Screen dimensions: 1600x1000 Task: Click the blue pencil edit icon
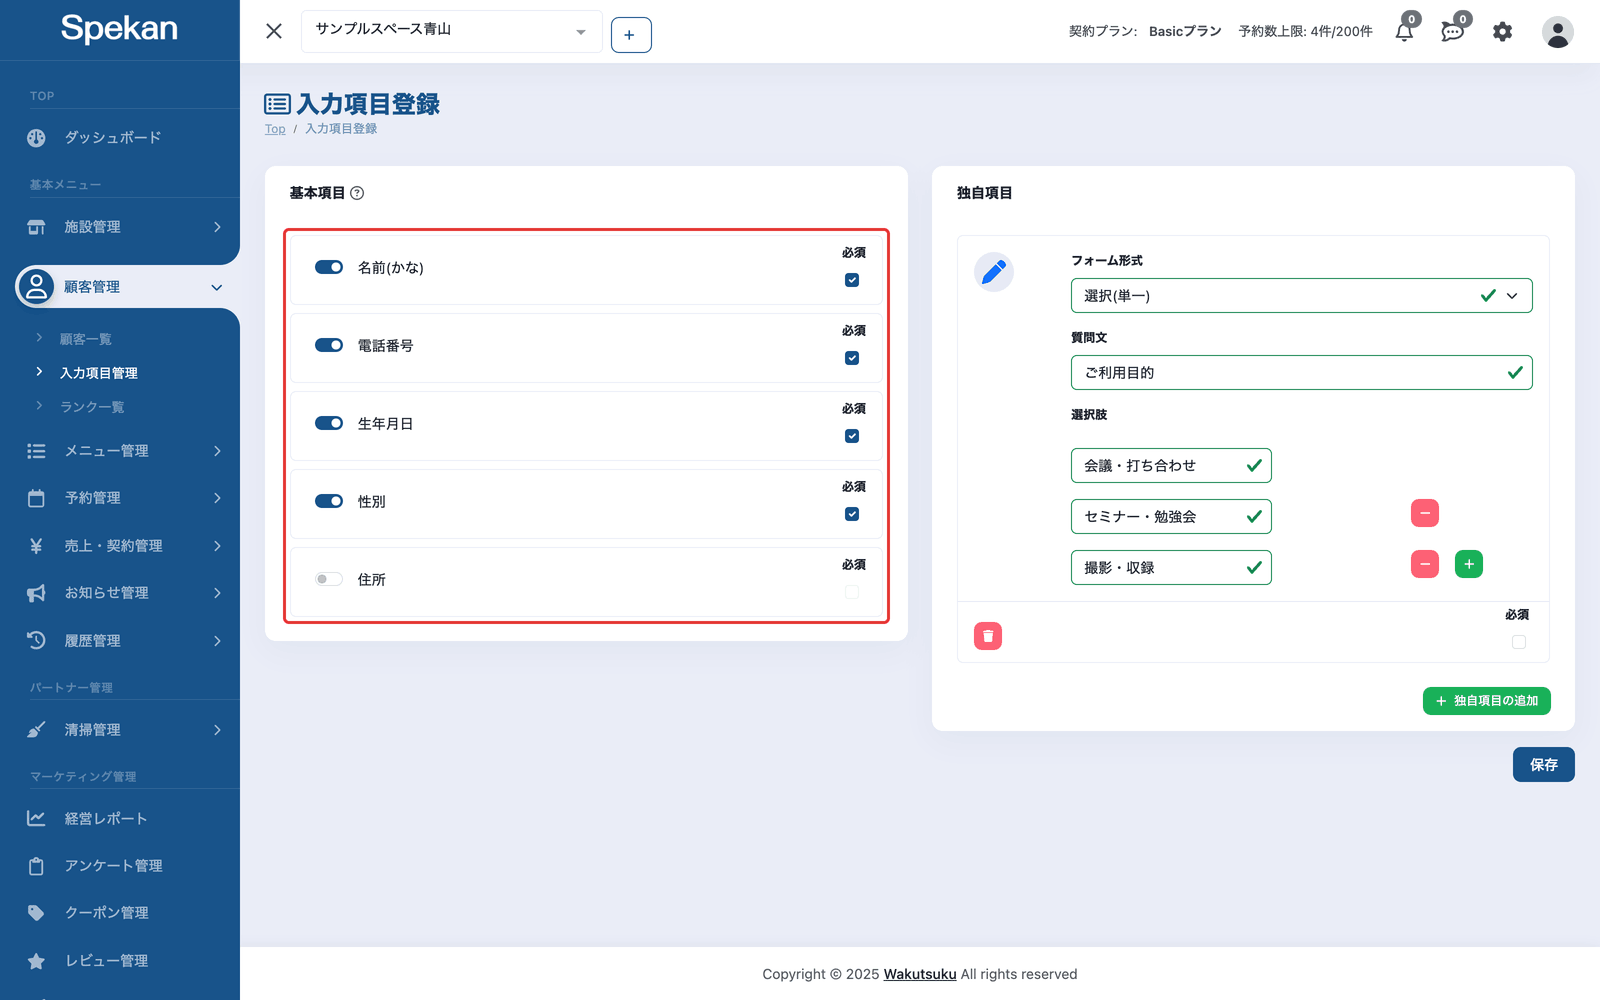(x=994, y=272)
